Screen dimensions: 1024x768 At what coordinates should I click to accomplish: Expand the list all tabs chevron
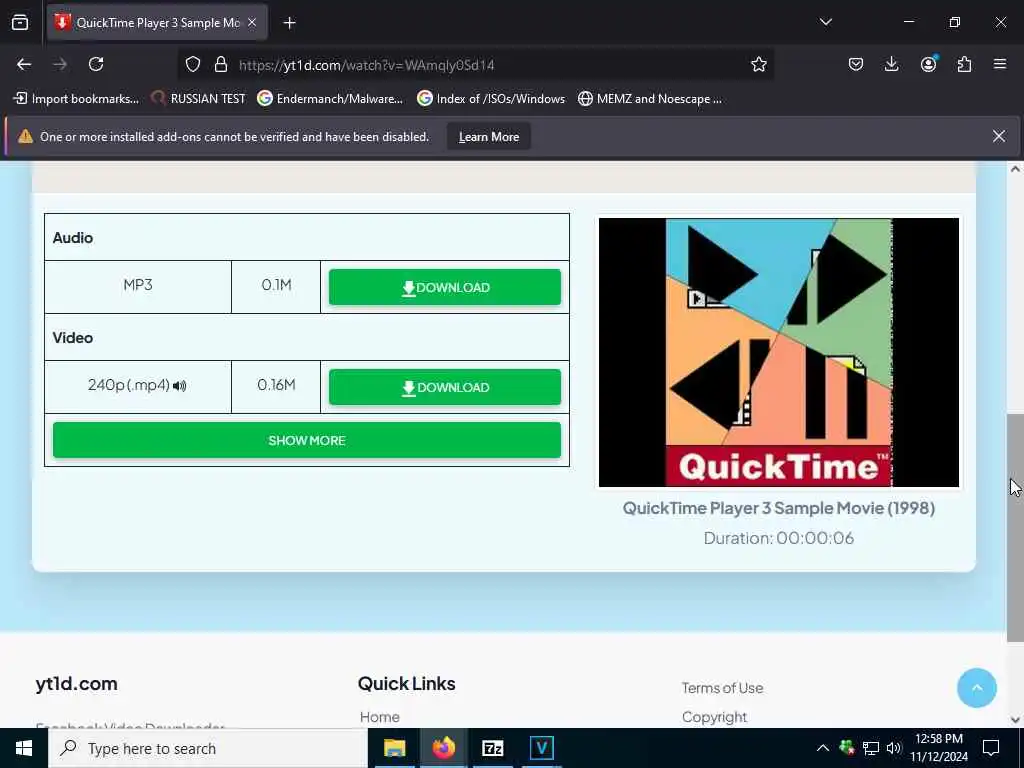coord(825,22)
